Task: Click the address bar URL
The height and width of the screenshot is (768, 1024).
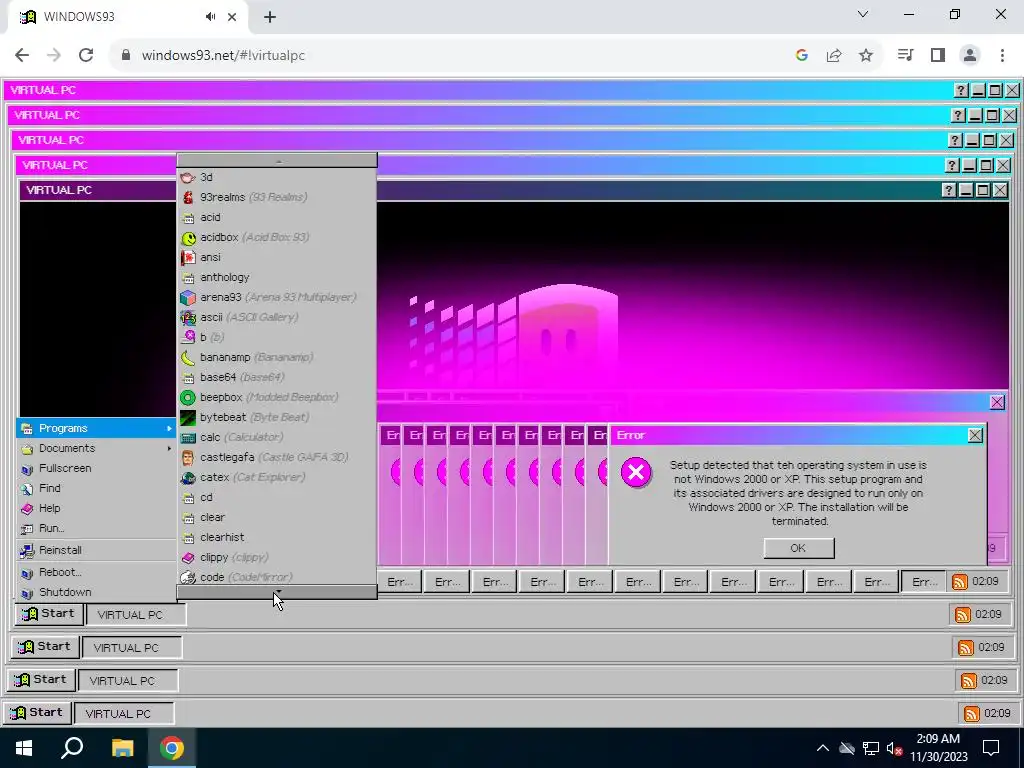Action: pyautogui.click(x=223, y=56)
